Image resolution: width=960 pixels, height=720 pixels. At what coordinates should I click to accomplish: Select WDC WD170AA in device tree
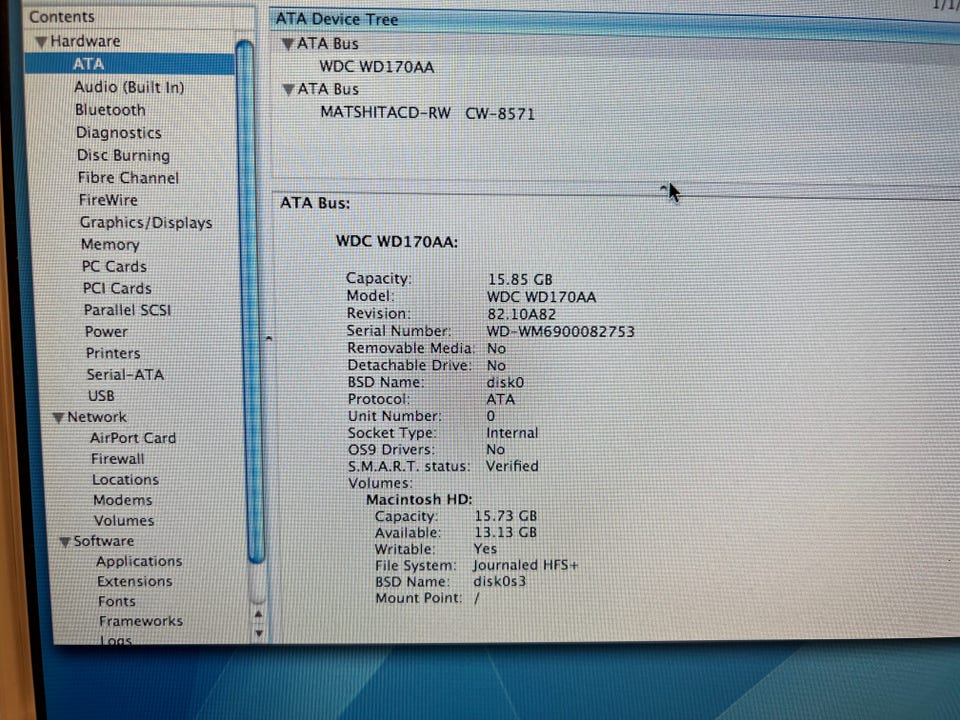tap(377, 67)
